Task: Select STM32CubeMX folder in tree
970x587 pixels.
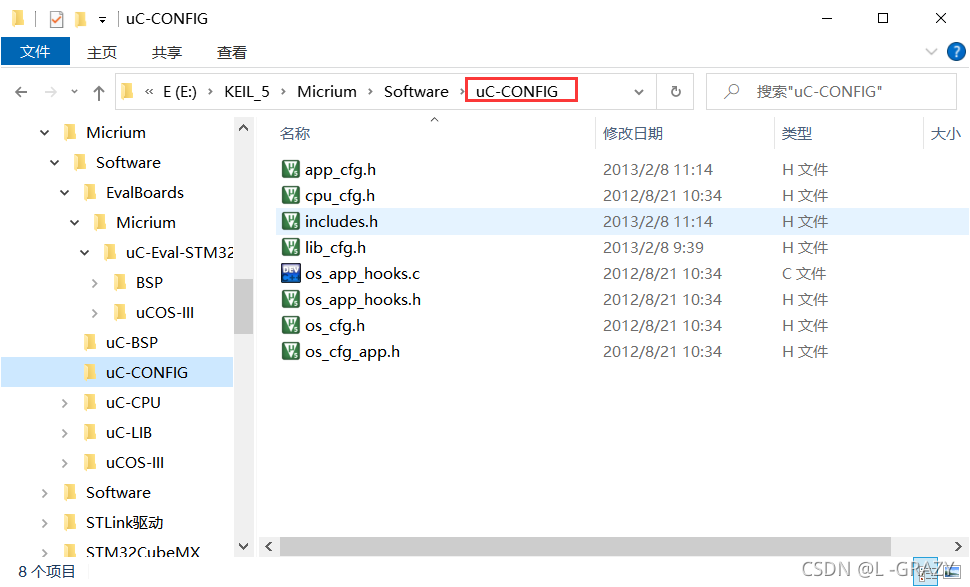Action: click(143, 551)
